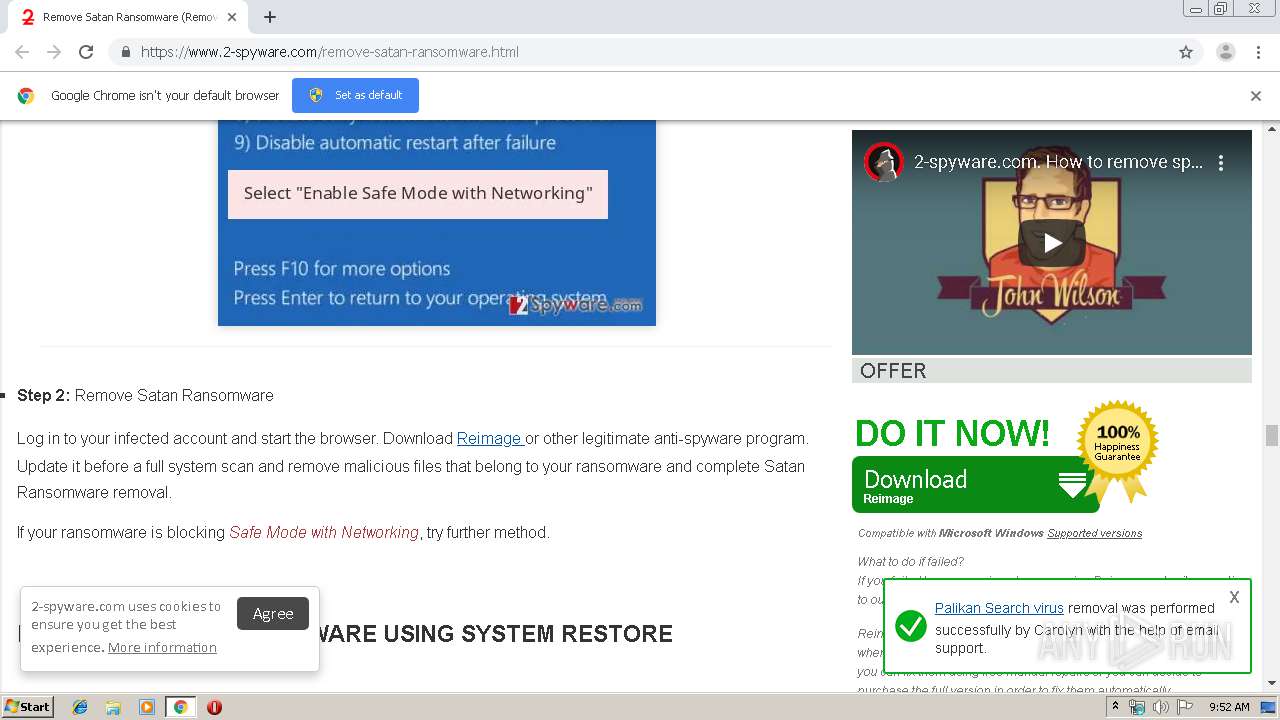Click the Step 2 heading text
This screenshot has height=720, width=1280.
[x=145, y=395]
